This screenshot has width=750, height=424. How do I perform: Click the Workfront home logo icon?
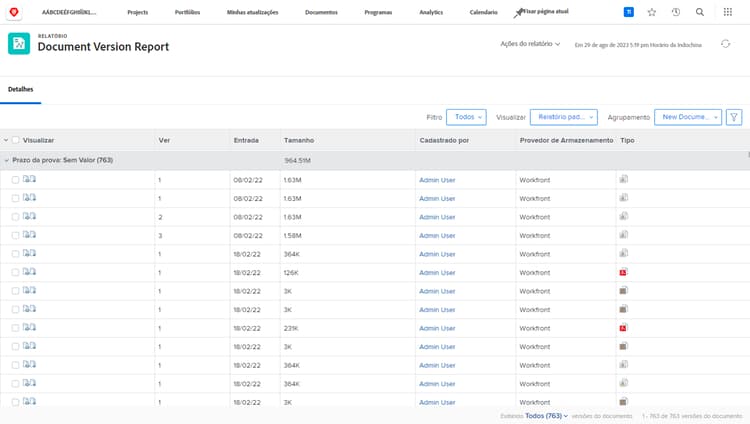(x=14, y=12)
